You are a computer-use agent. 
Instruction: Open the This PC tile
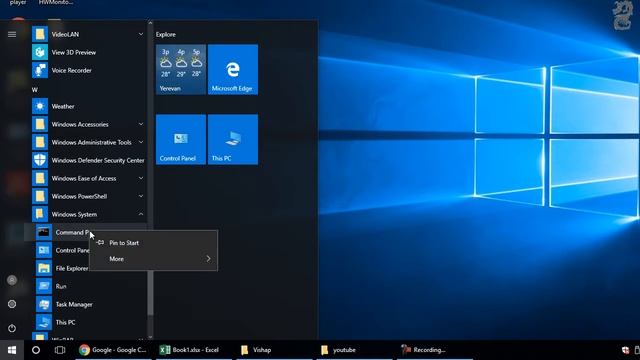[233, 140]
